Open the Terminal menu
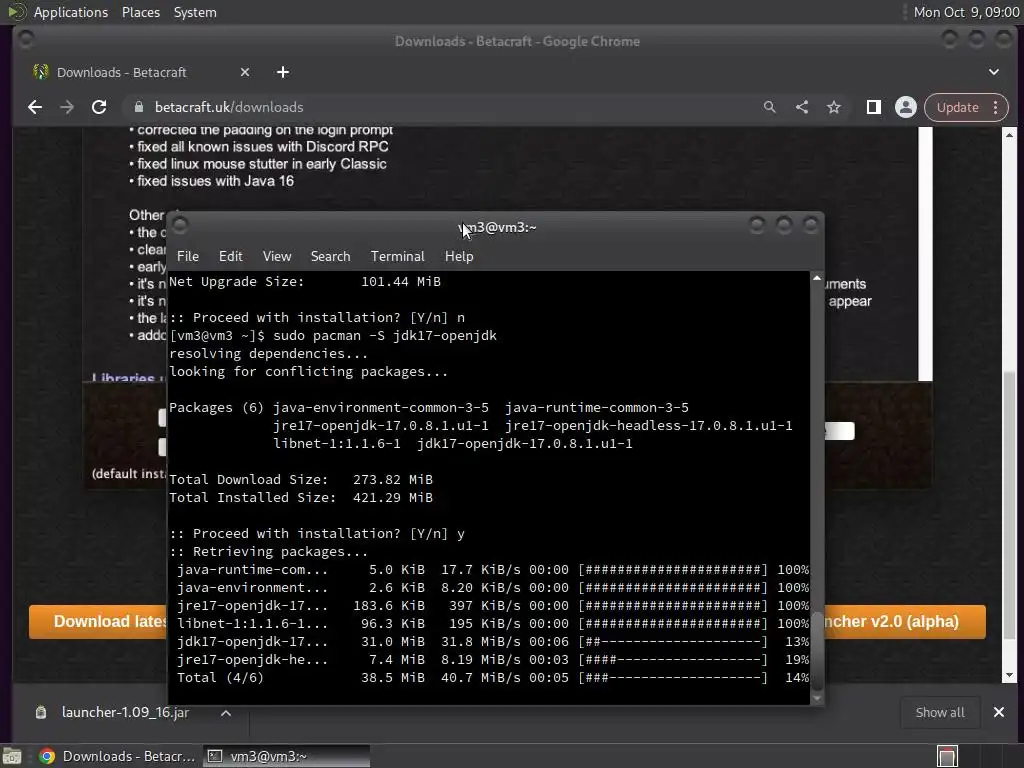This screenshot has height=768, width=1024. [x=397, y=256]
